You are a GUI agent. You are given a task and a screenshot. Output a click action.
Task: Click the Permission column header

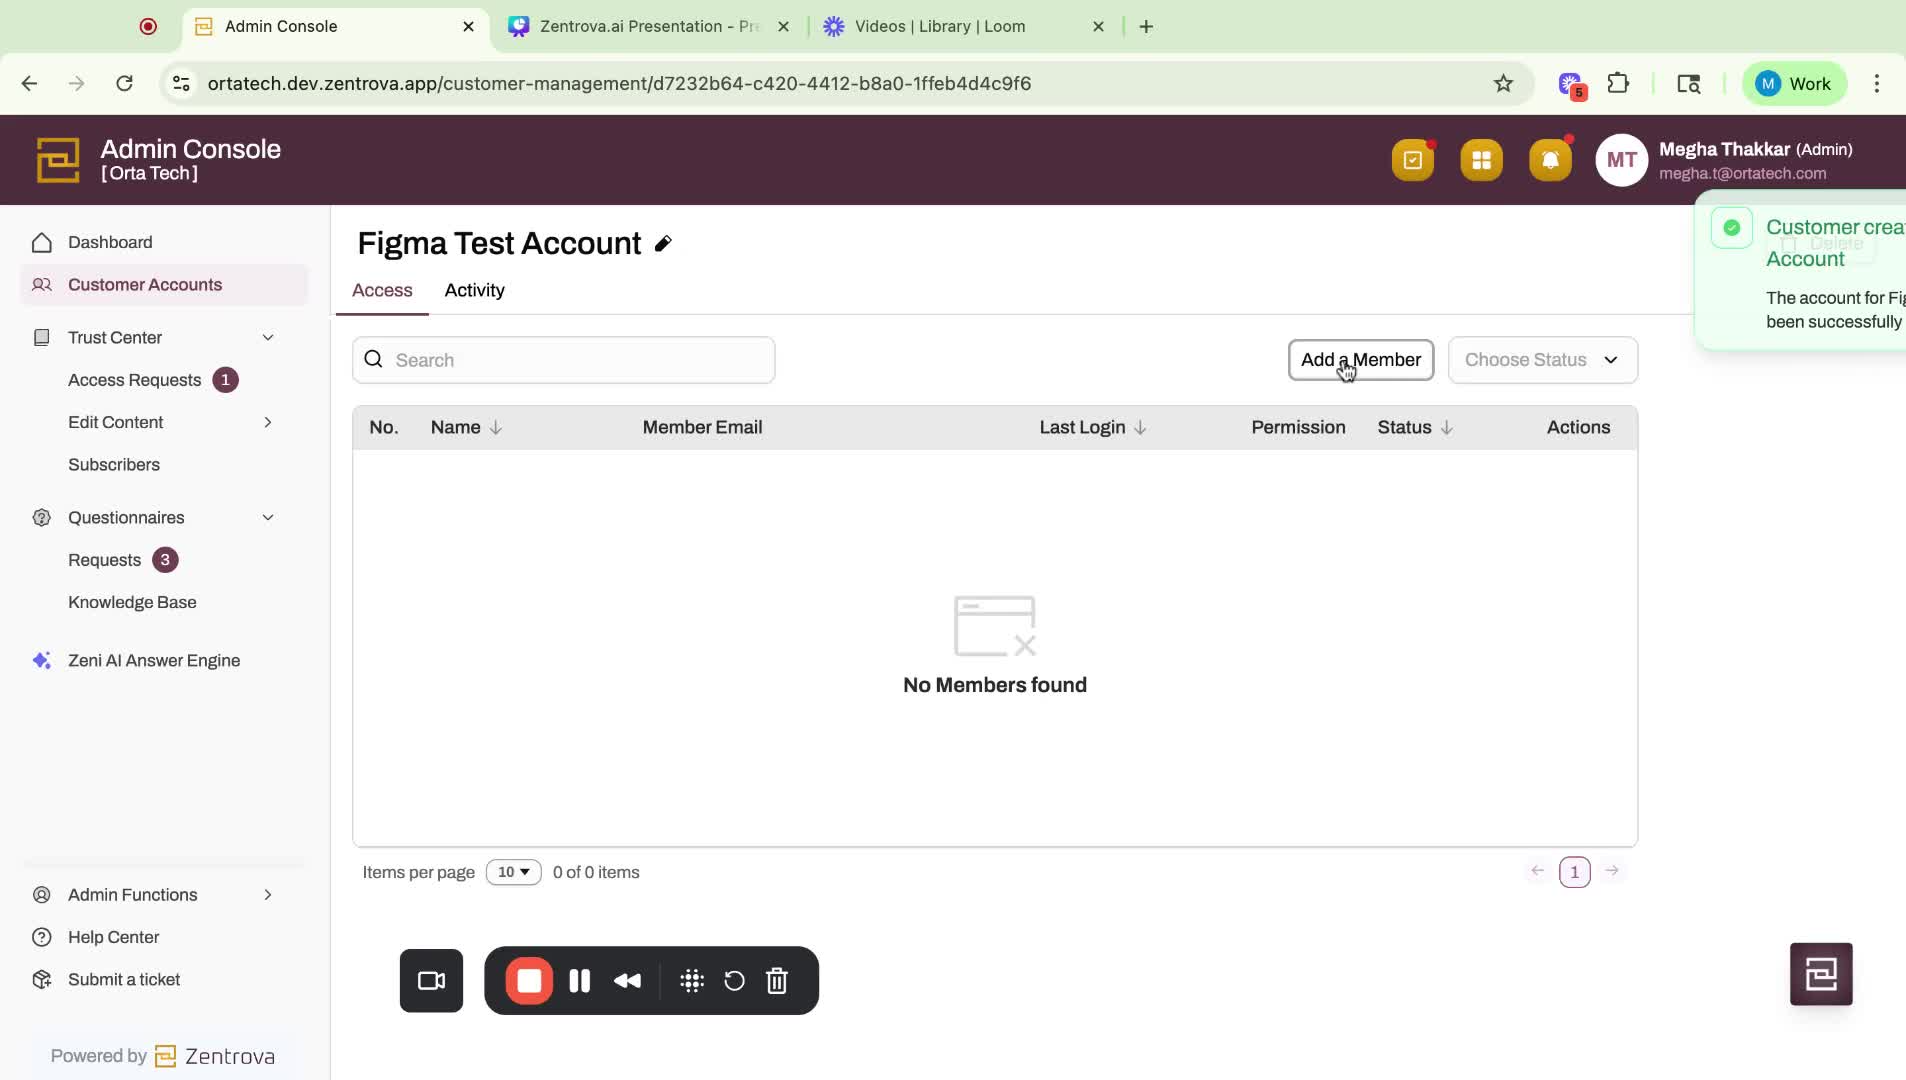(1298, 427)
